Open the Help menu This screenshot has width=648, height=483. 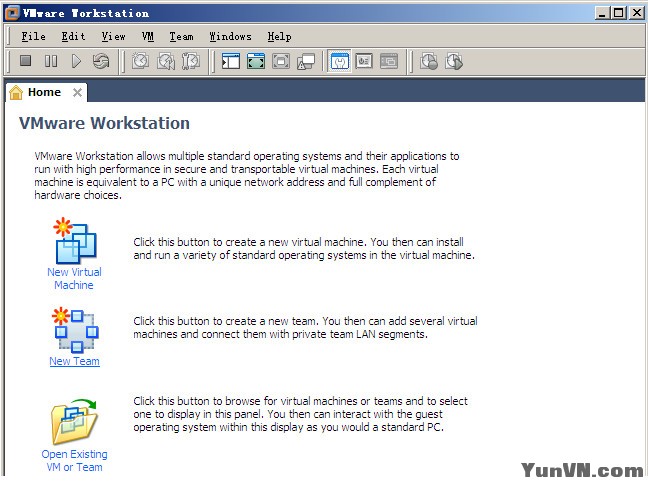click(279, 37)
